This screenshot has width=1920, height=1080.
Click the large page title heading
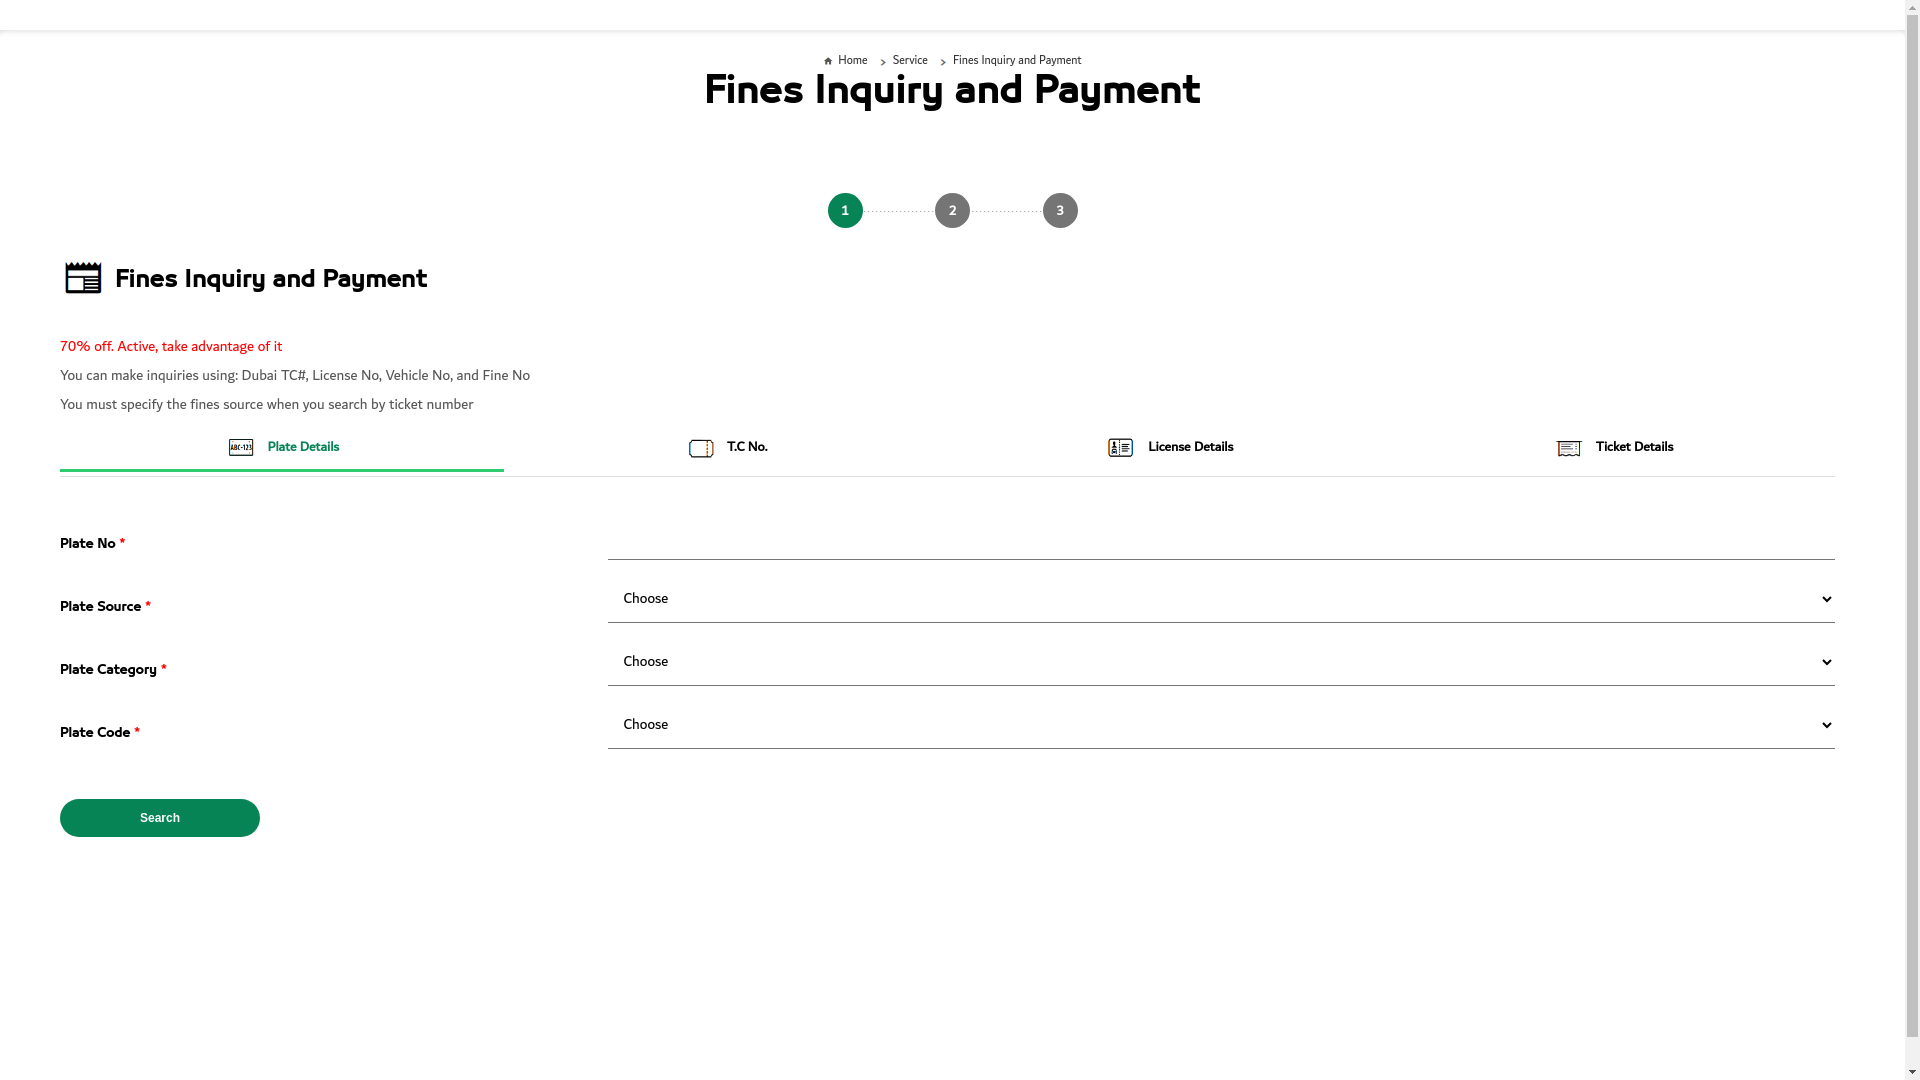tap(952, 90)
